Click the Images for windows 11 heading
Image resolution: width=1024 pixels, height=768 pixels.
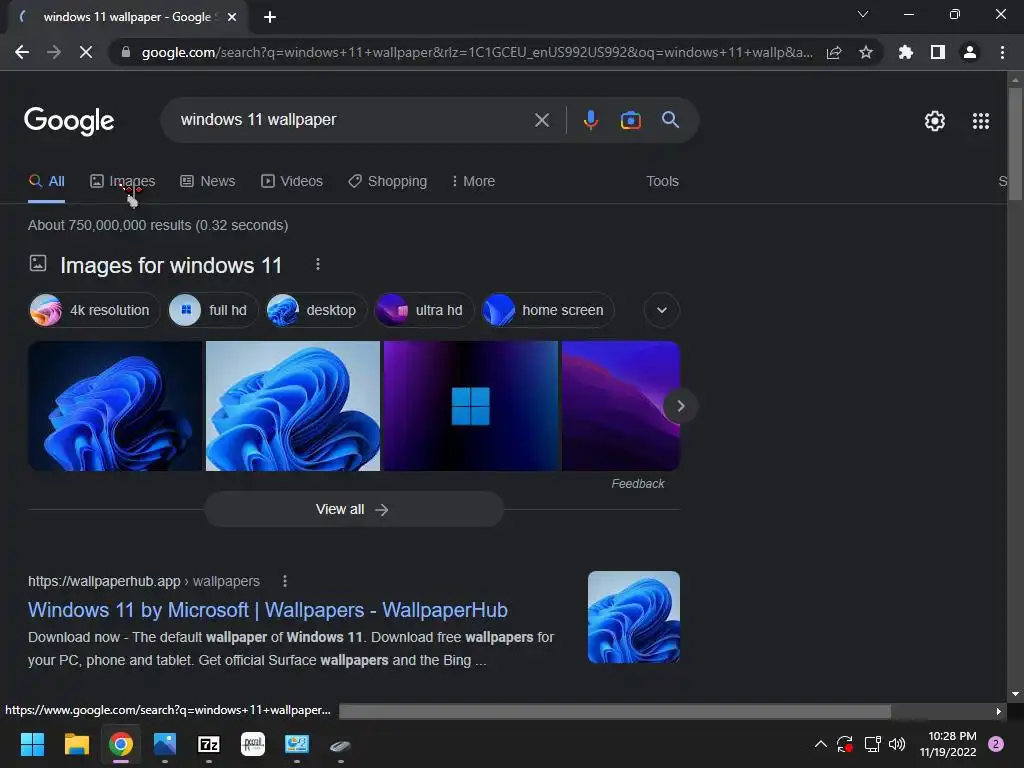[171, 265]
